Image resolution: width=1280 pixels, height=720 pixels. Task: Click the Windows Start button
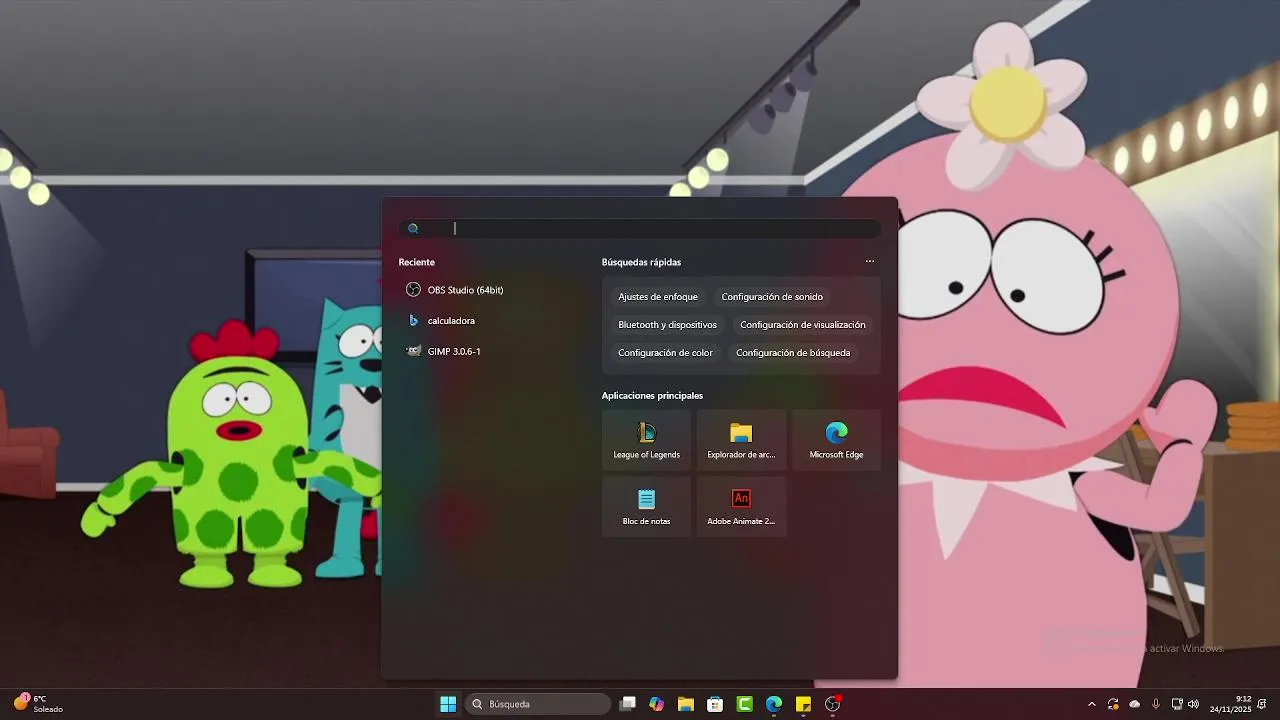point(448,704)
